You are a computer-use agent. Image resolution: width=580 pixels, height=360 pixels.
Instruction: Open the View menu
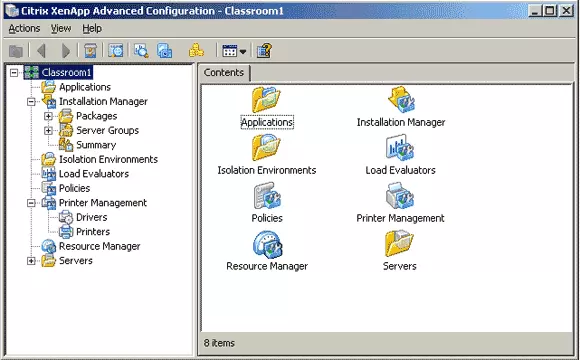coord(61,28)
